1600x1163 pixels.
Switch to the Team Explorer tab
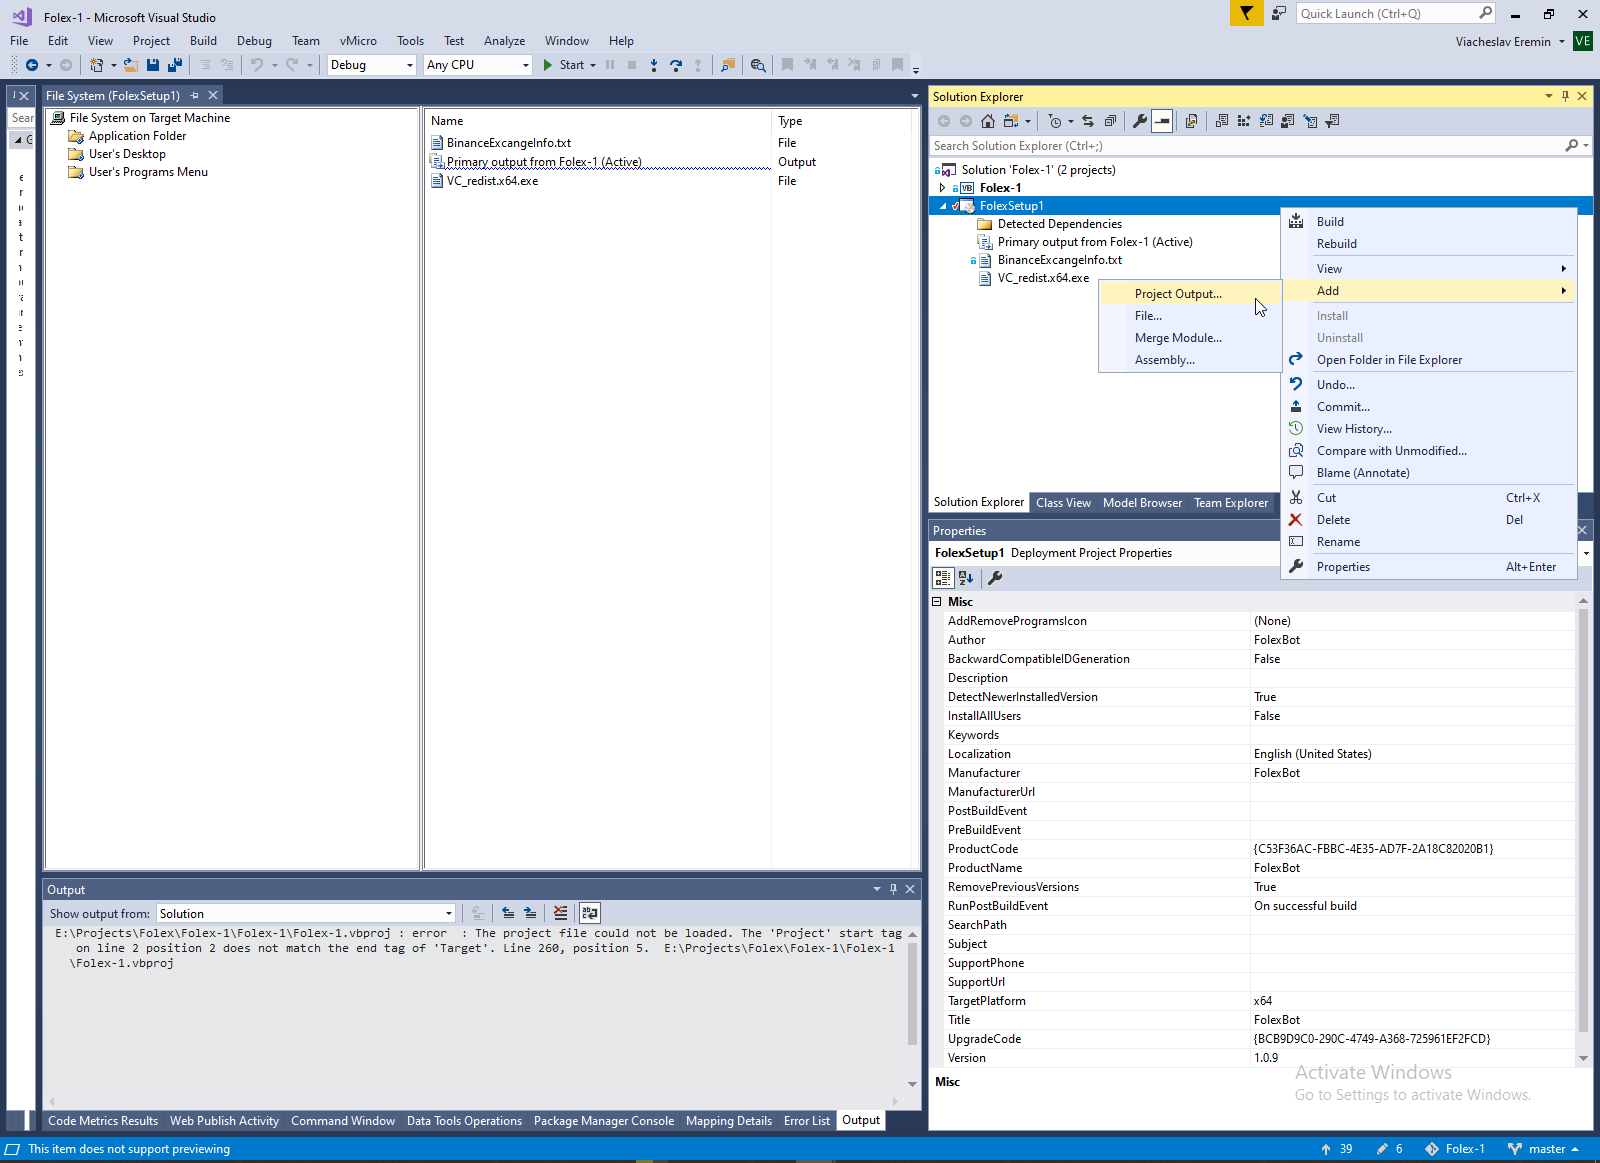(1230, 503)
